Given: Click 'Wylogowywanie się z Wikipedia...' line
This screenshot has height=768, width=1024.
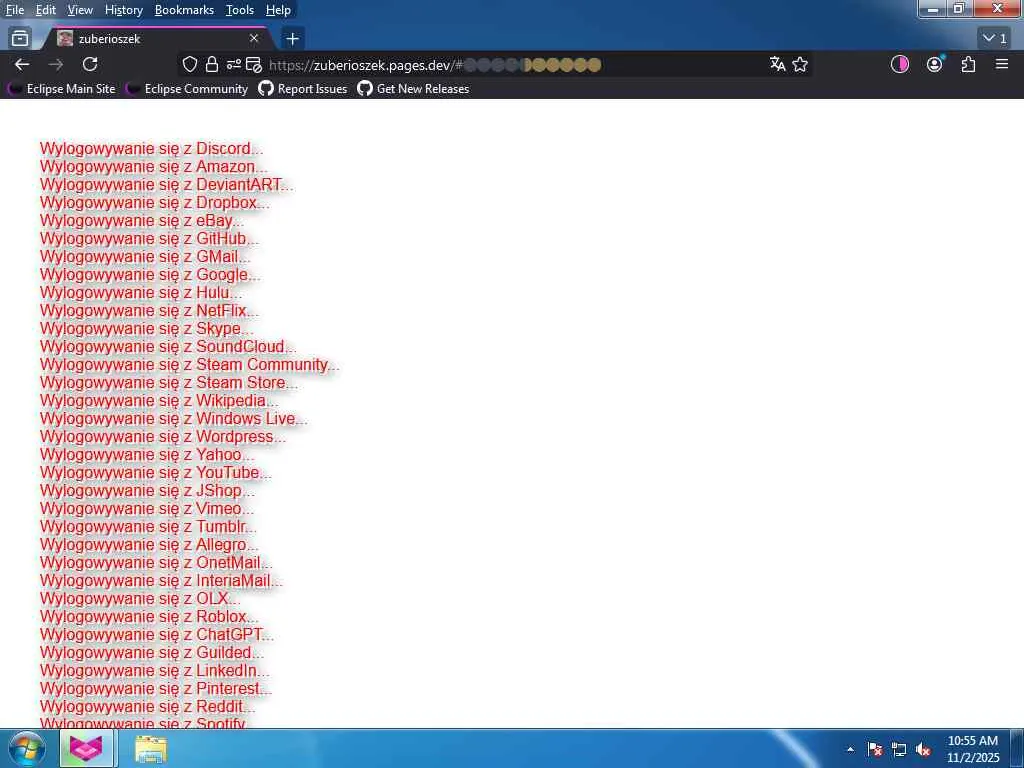Looking at the screenshot, I should click(159, 400).
